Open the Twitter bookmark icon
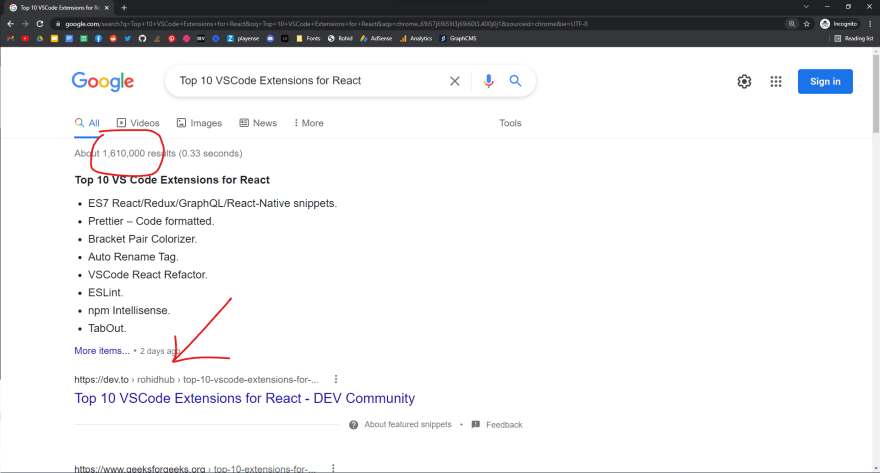880x473 pixels. pyautogui.click(x=128, y=39)
